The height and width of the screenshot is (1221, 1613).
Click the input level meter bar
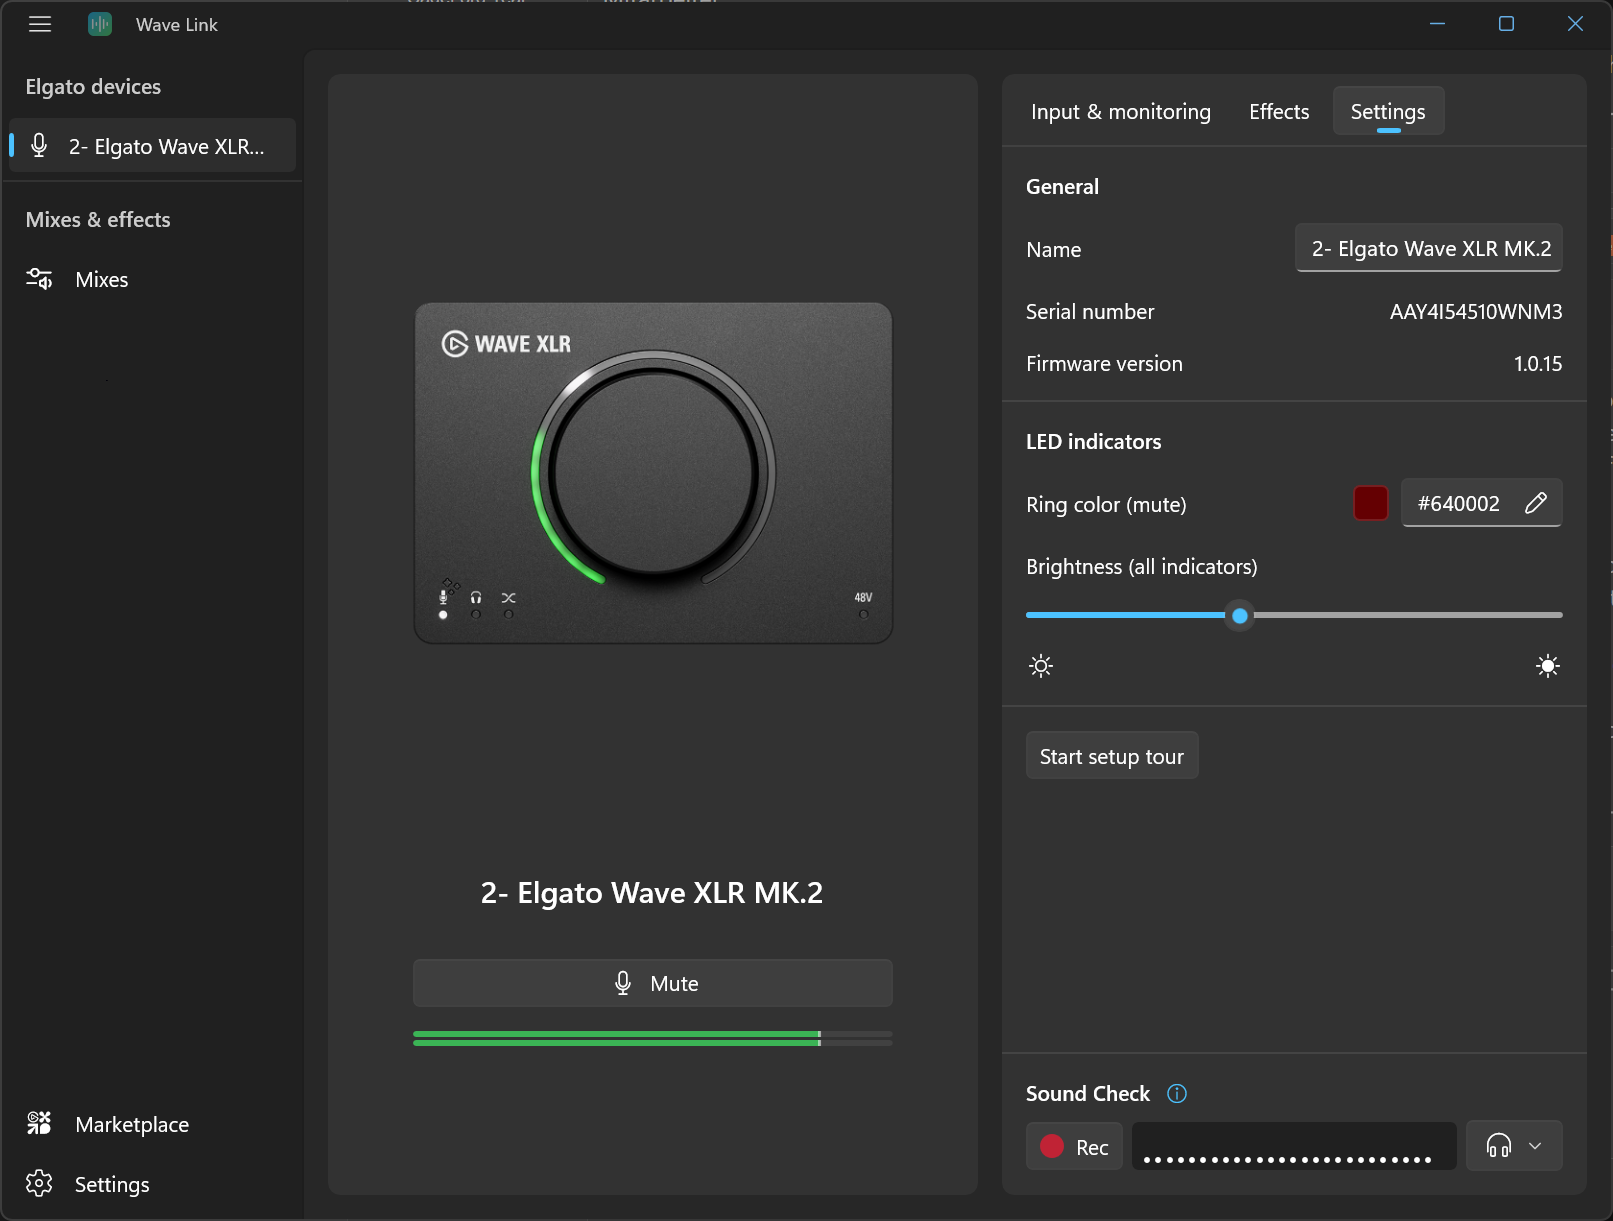tap(653, 1038)
